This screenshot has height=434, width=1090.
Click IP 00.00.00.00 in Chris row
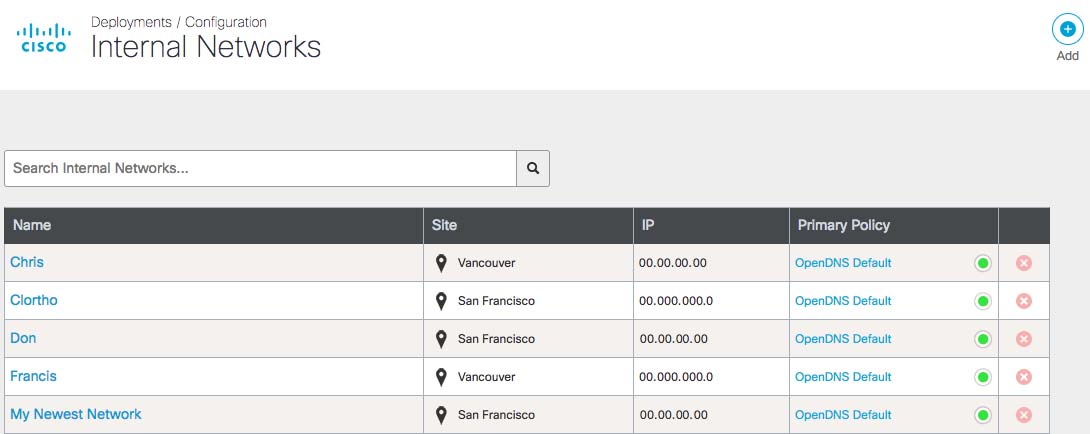(x=673, y=263)
